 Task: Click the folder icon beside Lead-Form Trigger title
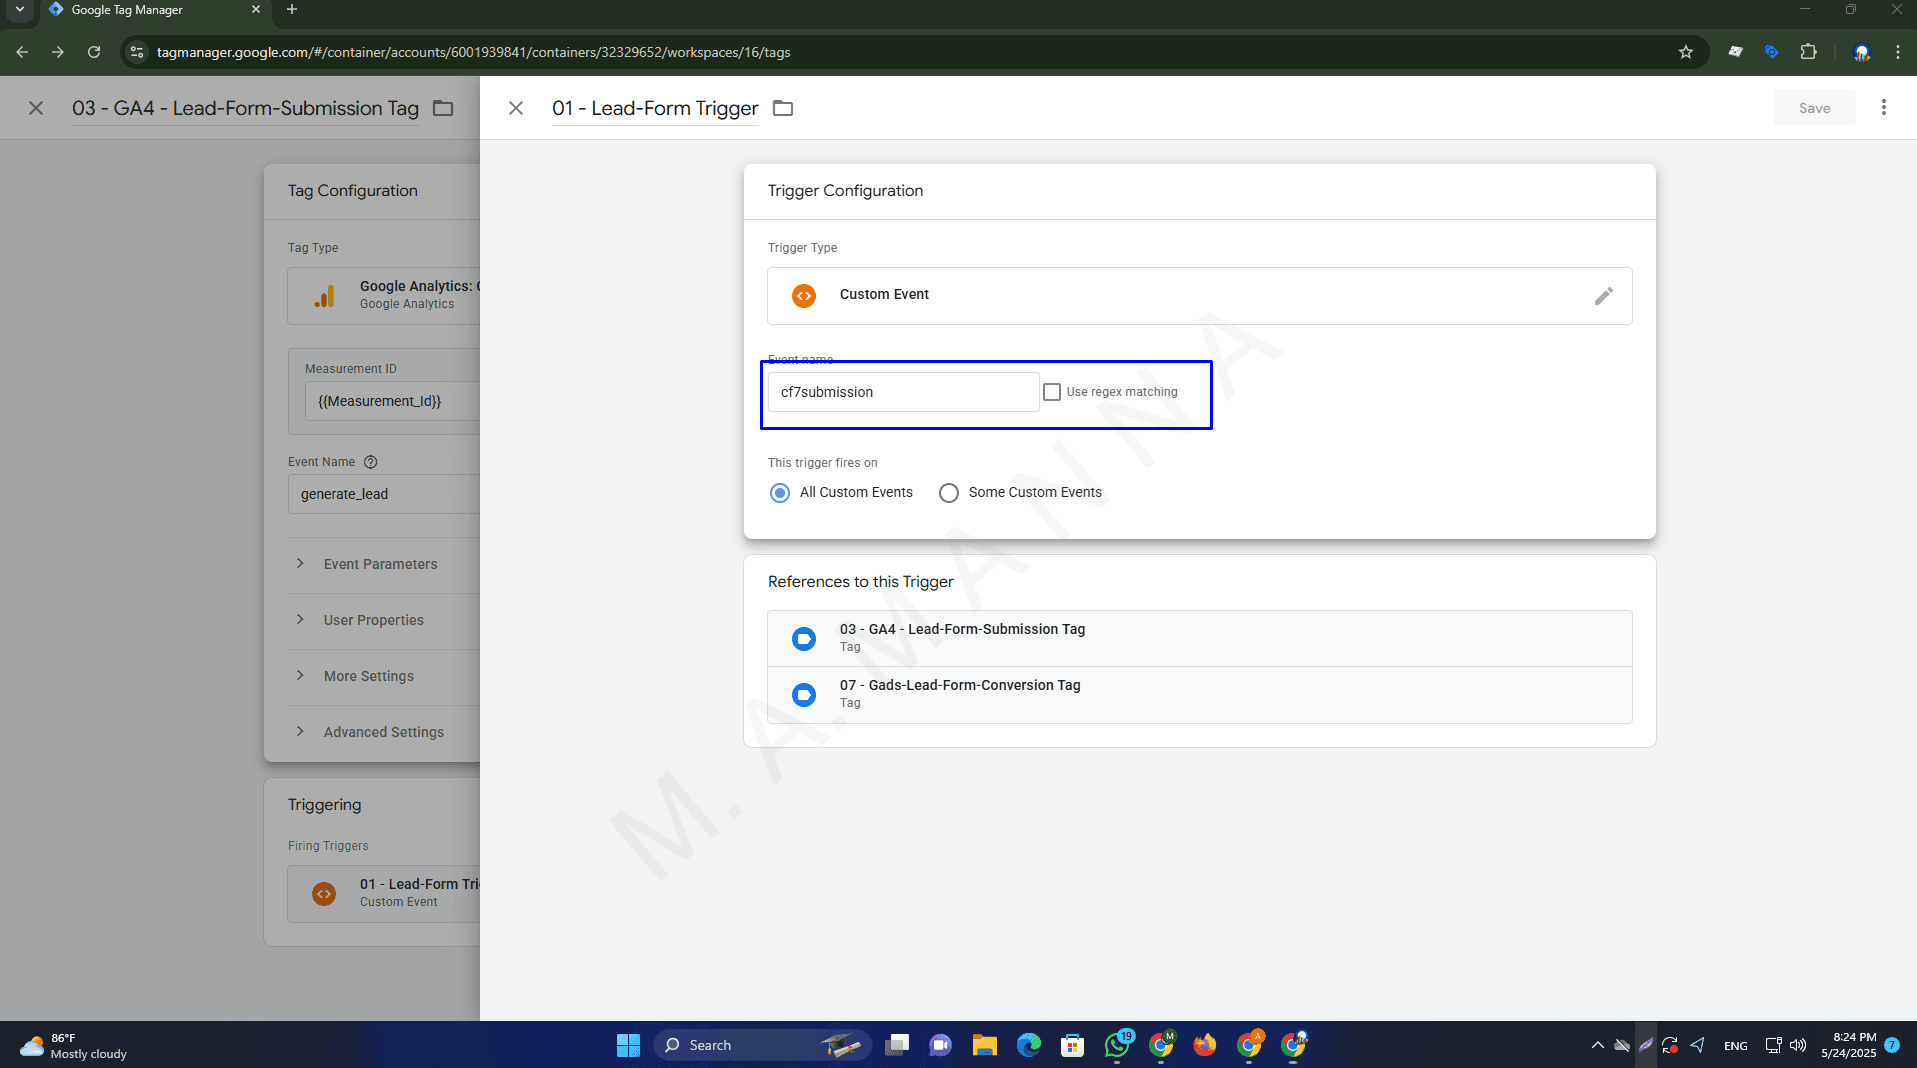click(783, 108)
